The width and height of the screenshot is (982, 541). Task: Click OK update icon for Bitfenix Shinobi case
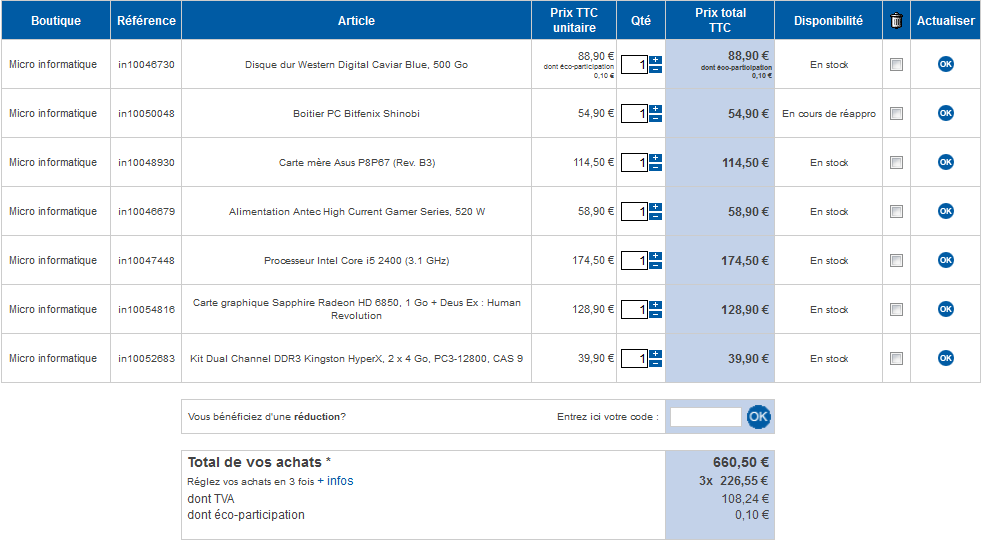(x=945, y=113)
